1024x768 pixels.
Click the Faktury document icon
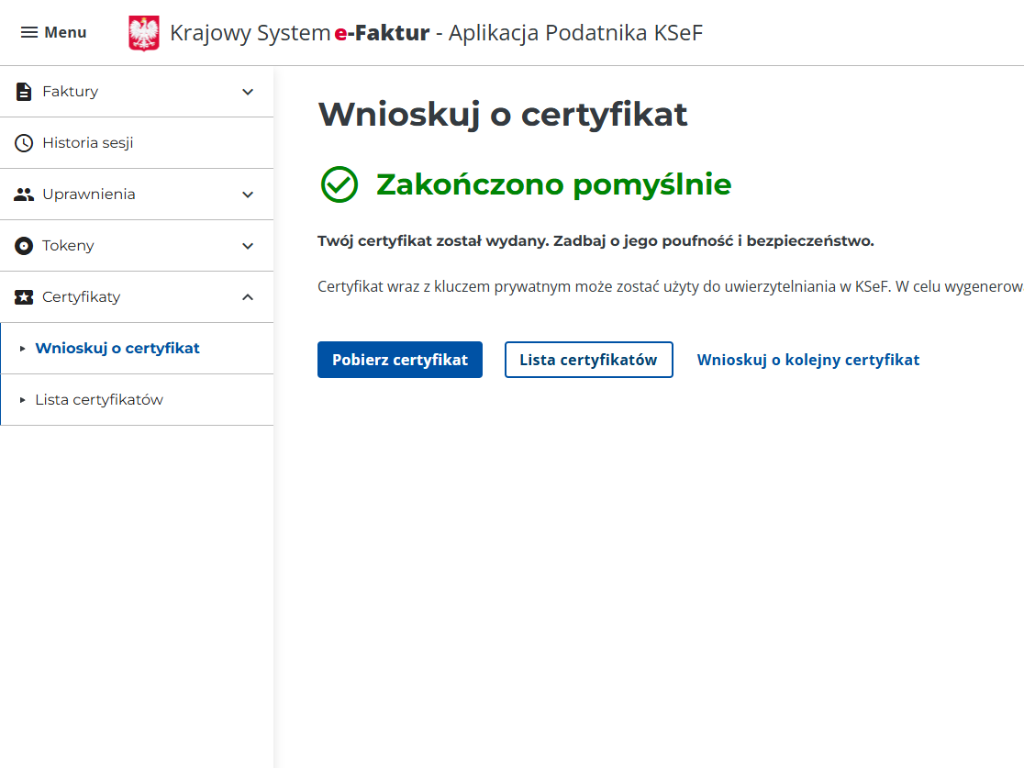[24, 92]
